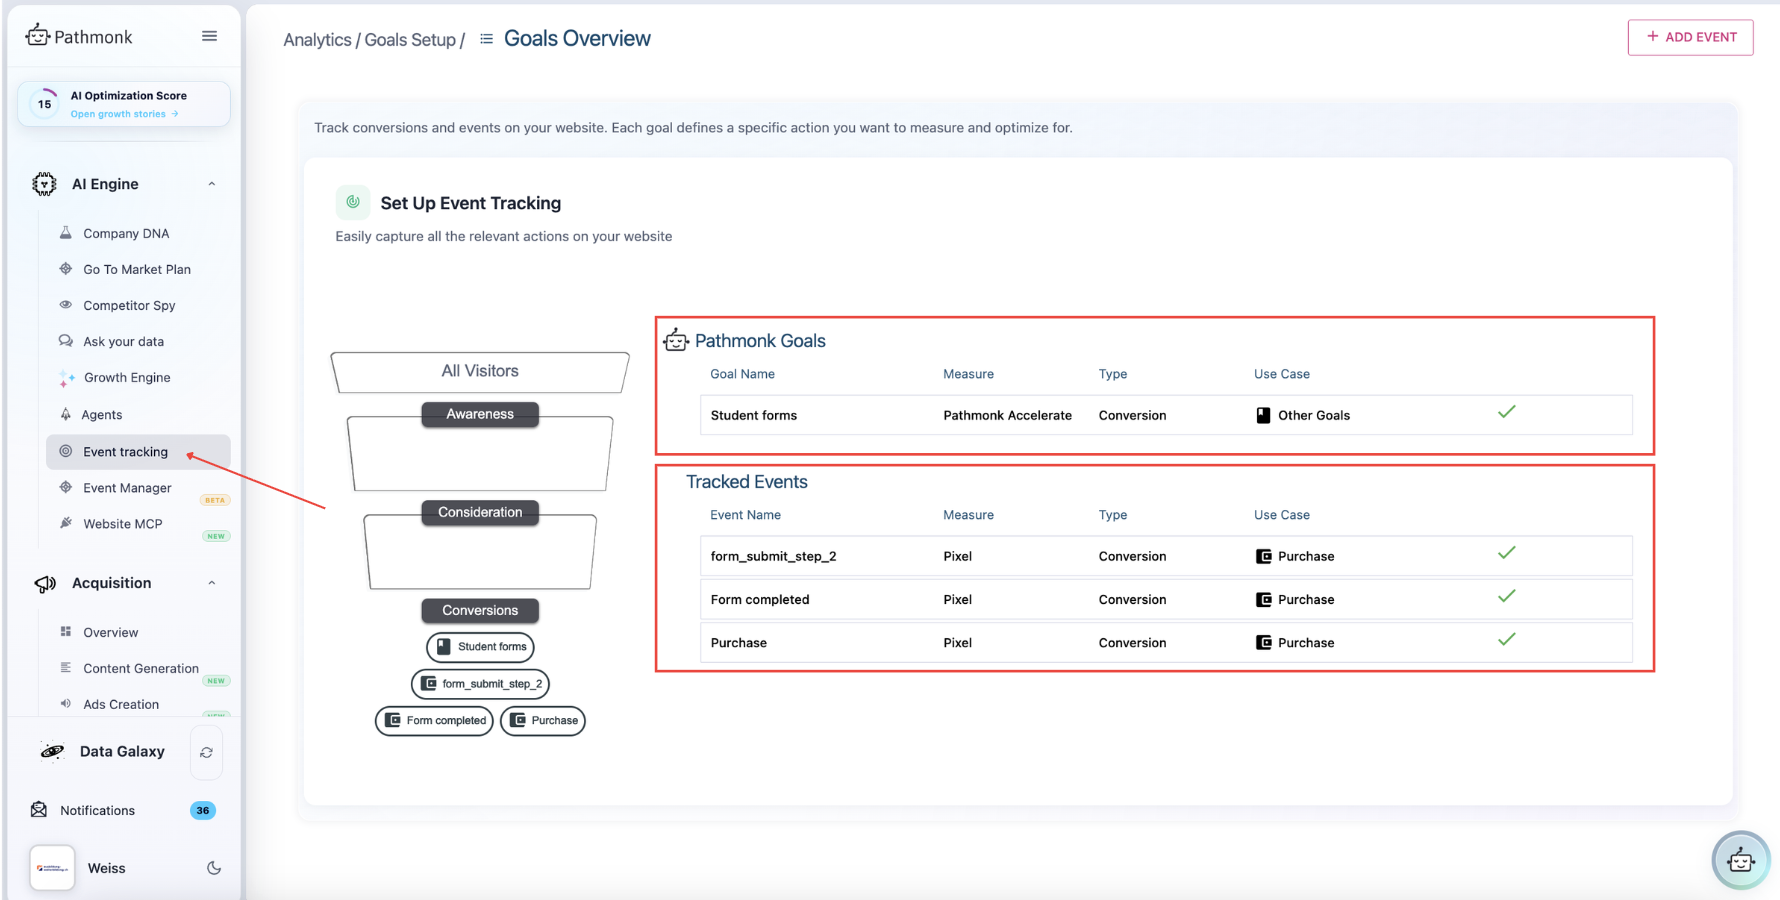Open growth stories link
The width and height of the screenshot is (1780, 900).
pyautogui.click(x=124, y=114)
